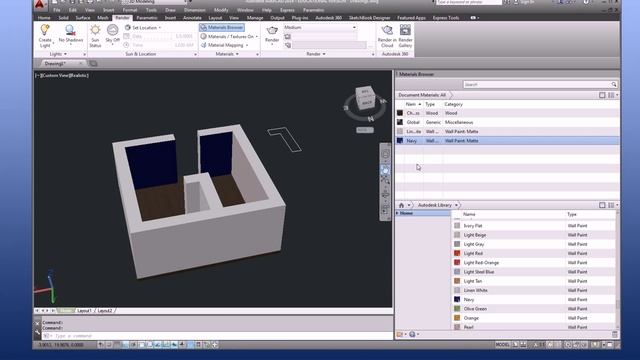Click the Orange wall paint swatch
Screen dimensions: 640x360
tap(457, 318)
